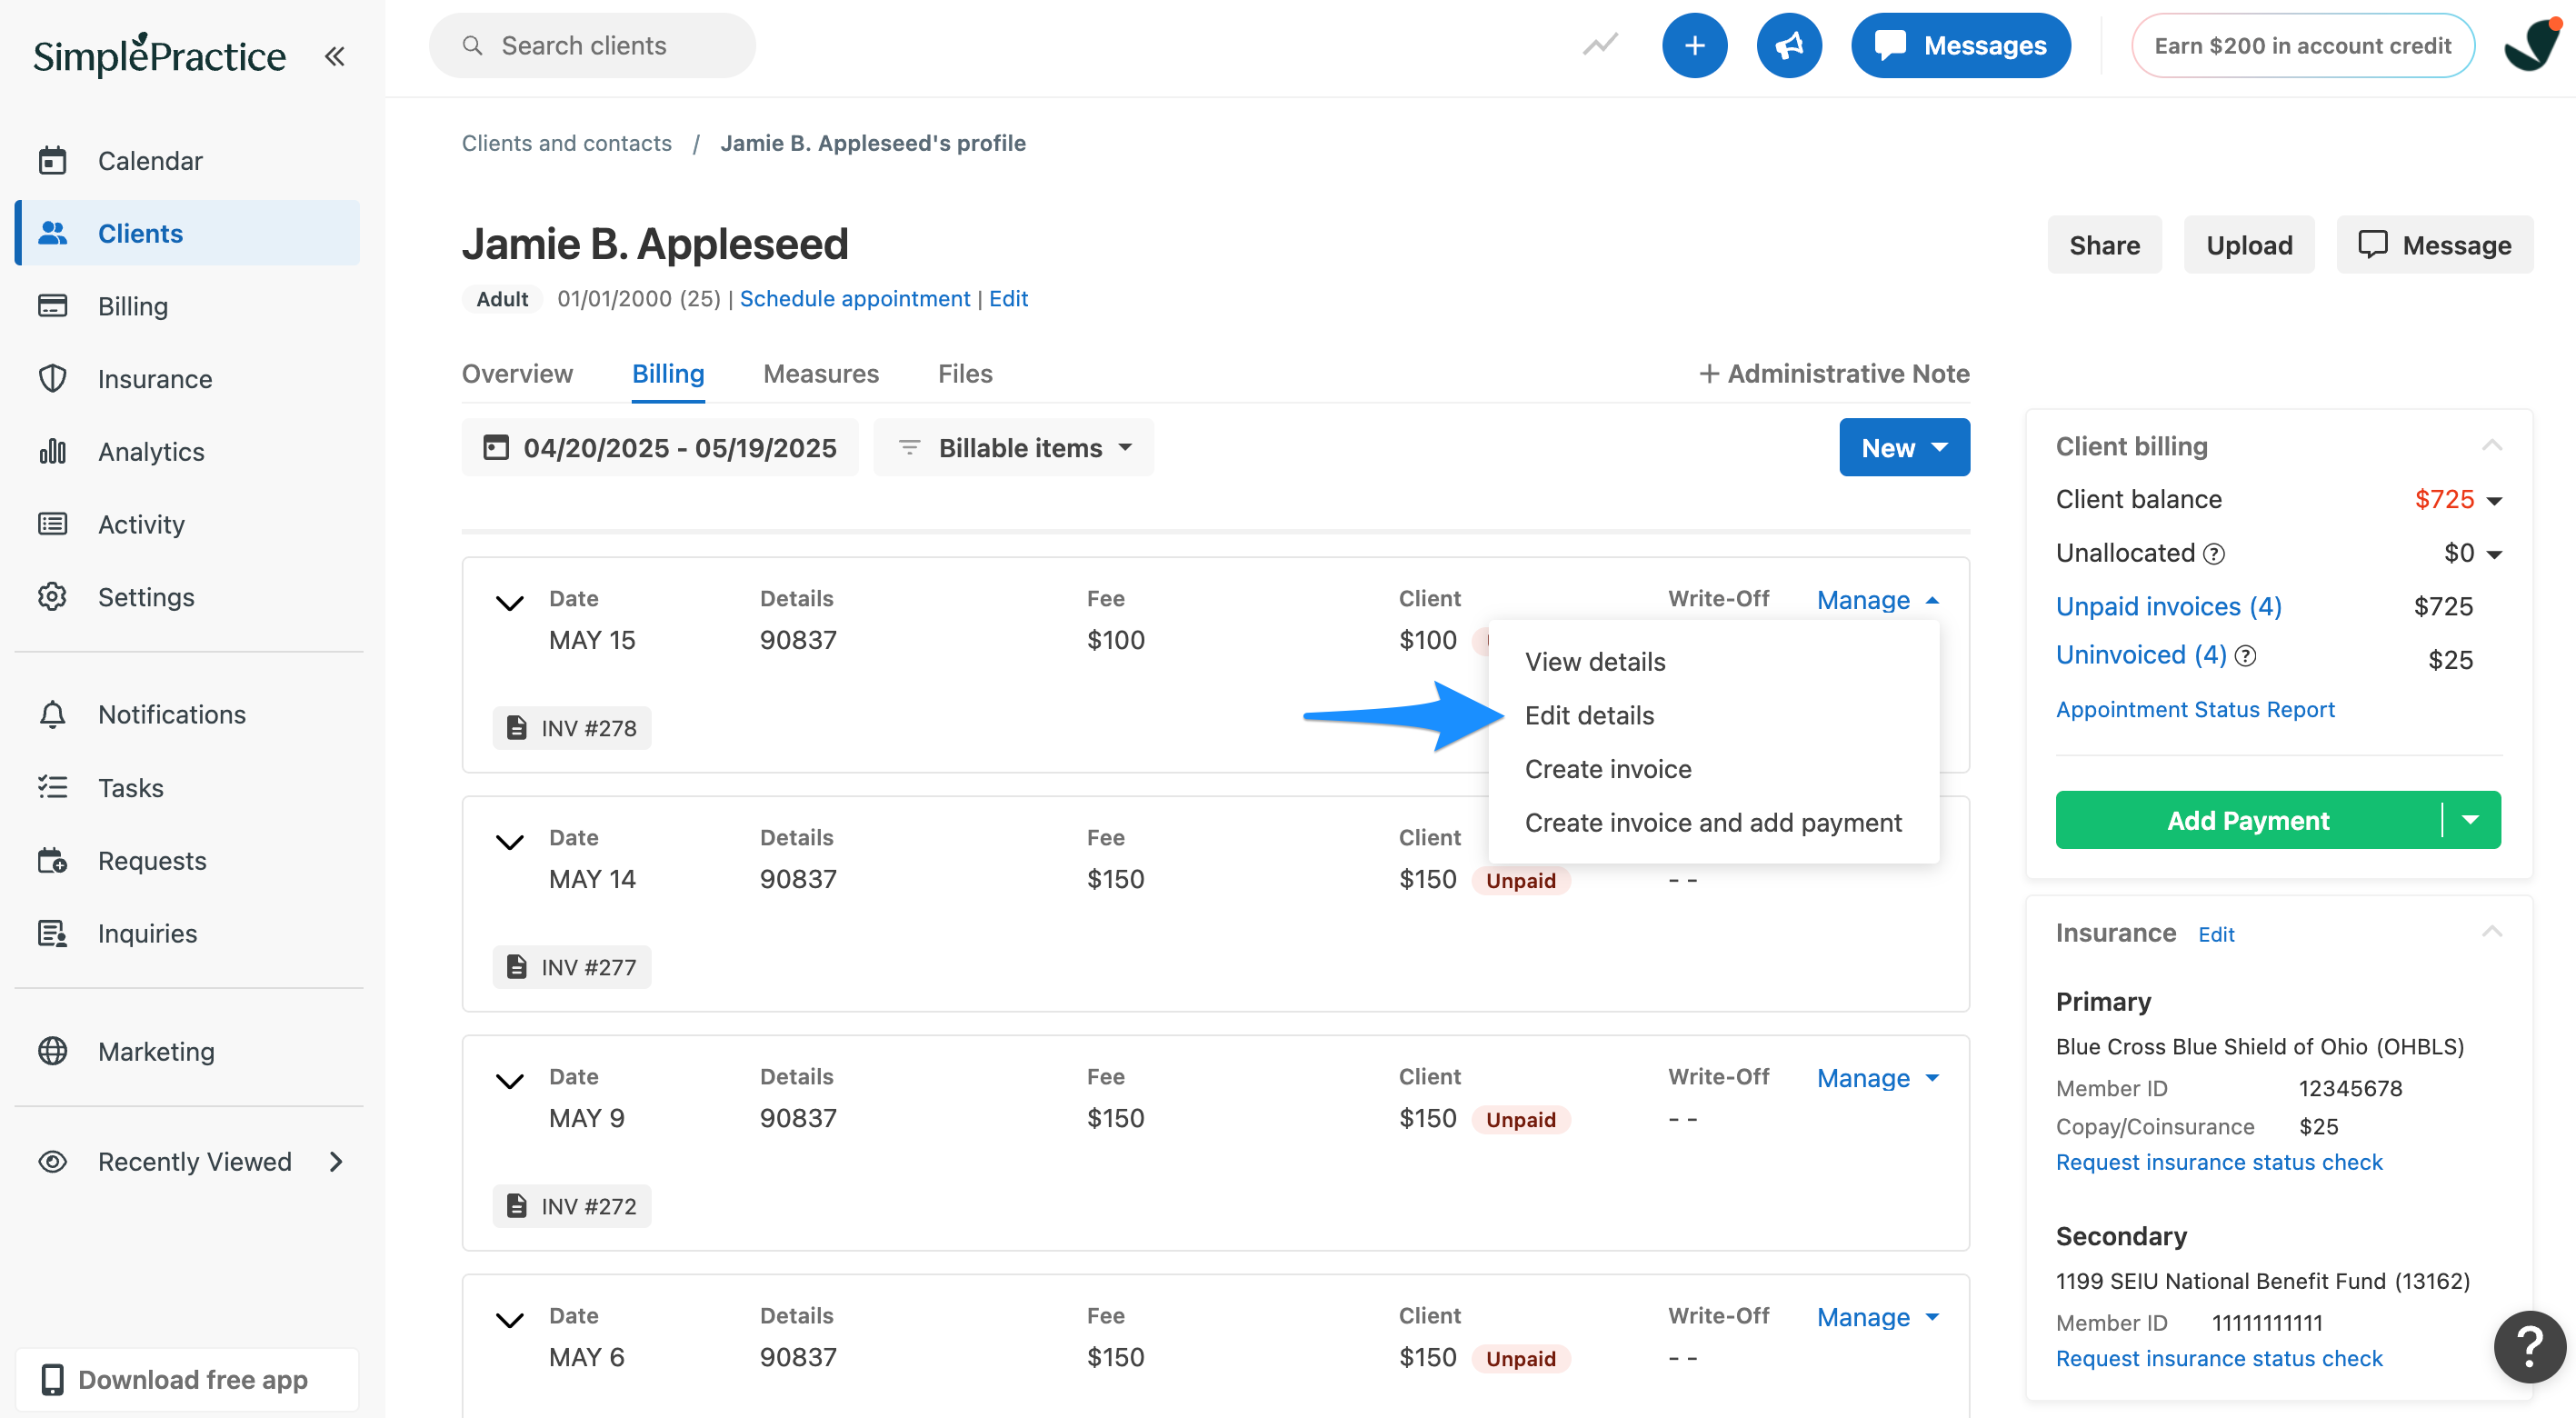Viewport: 2576px width, 1418px height.
Task: Switch to the Measures tab
Action: click(x=821, y=373)
